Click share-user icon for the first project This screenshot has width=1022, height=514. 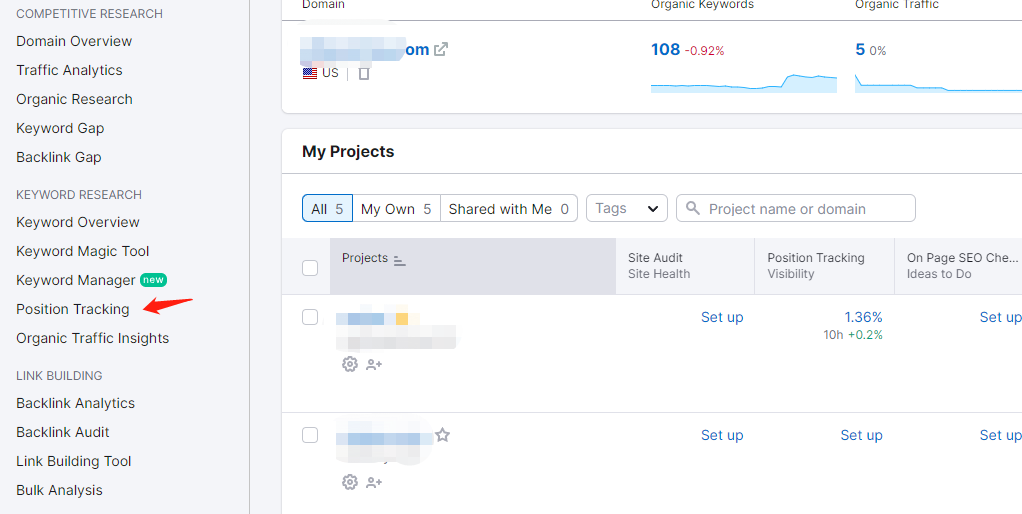pyautogui.click(x=374, y=364)
